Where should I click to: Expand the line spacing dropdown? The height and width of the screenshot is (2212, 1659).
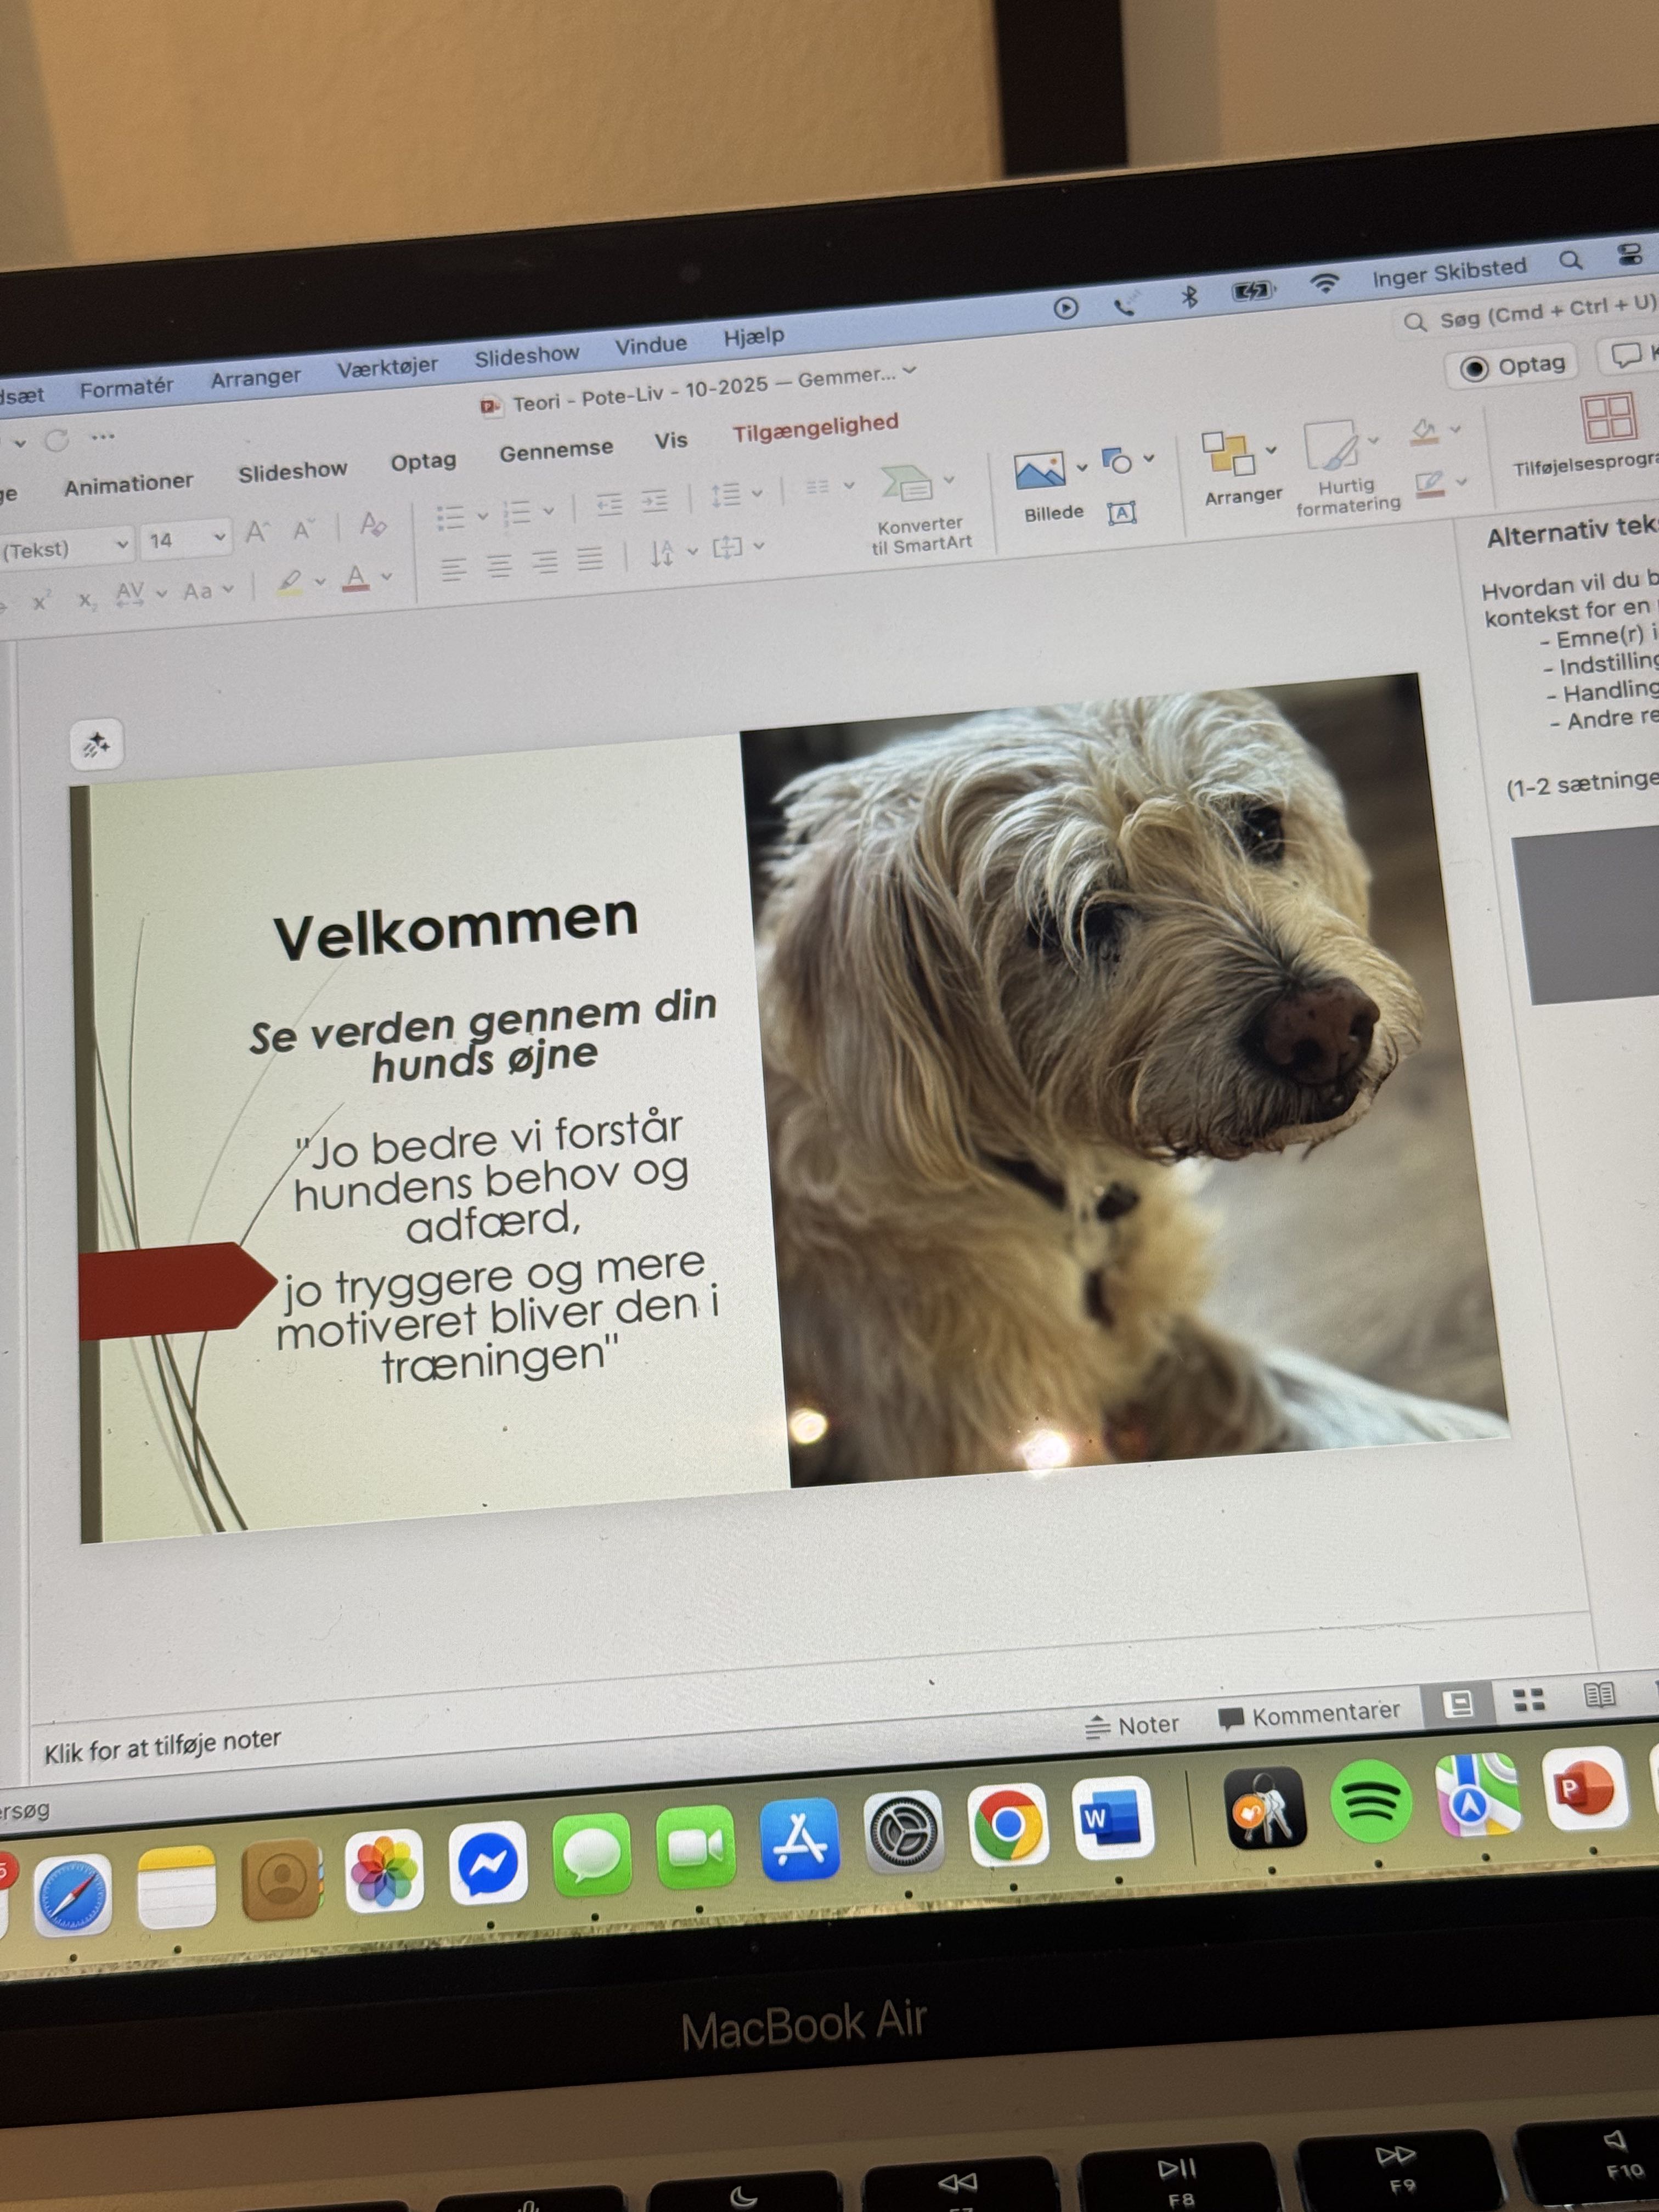tap(757, 492)
